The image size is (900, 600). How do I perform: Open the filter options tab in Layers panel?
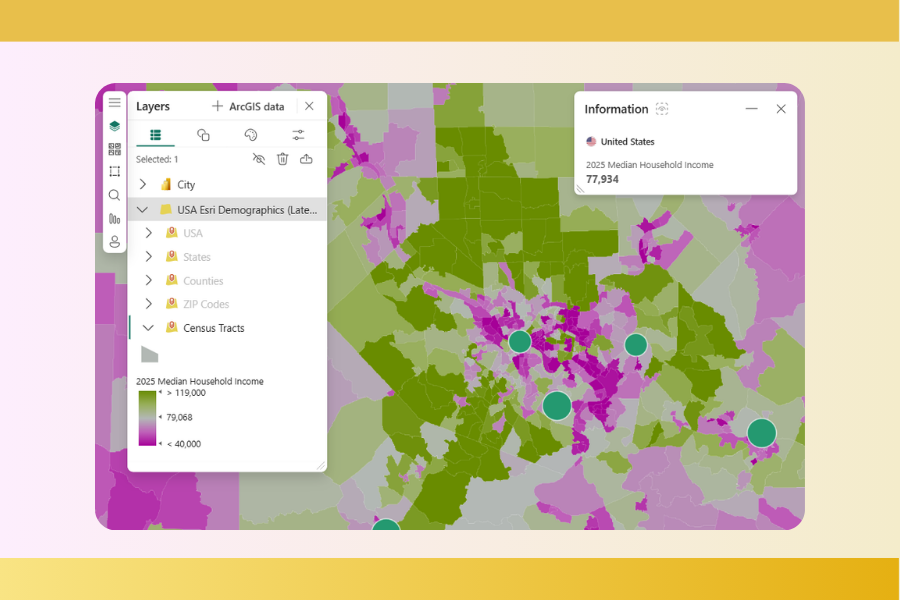click(298, 134)
